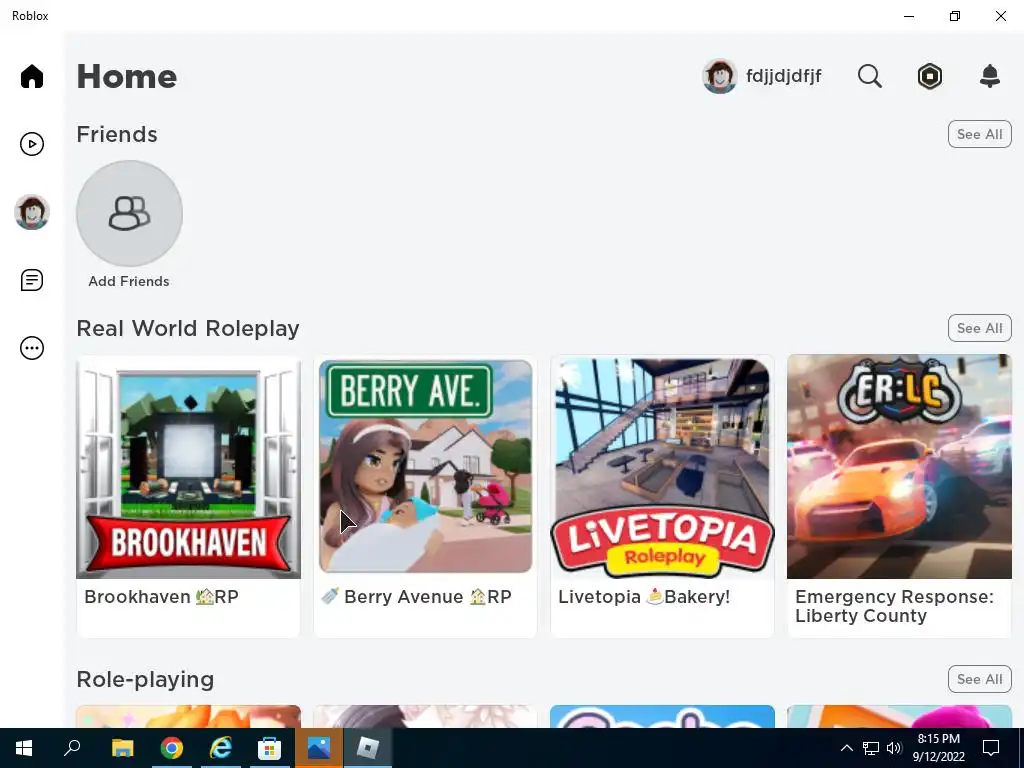Open the ER:LC game thumbnail
The width and height of the screenshot is (1024, 768).
click(899, 467)
